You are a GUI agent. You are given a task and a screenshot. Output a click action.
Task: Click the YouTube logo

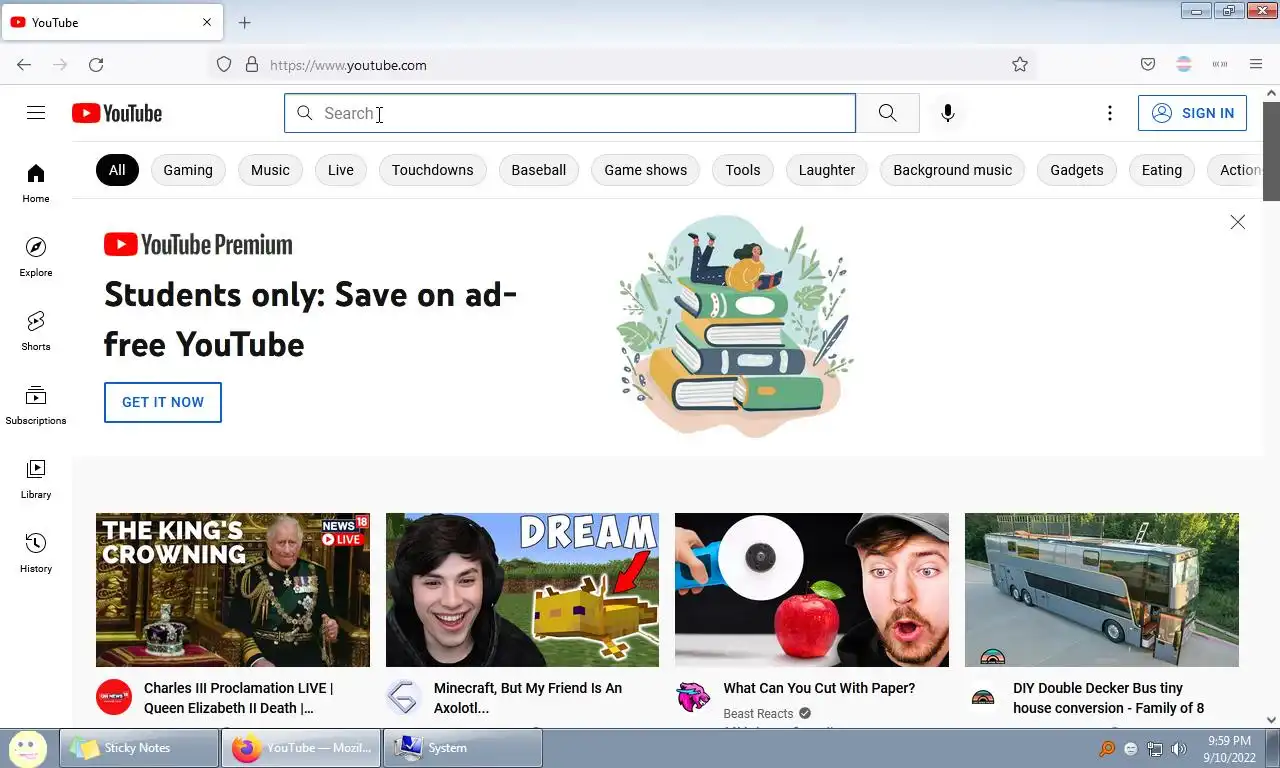click(x=117, y=113)
